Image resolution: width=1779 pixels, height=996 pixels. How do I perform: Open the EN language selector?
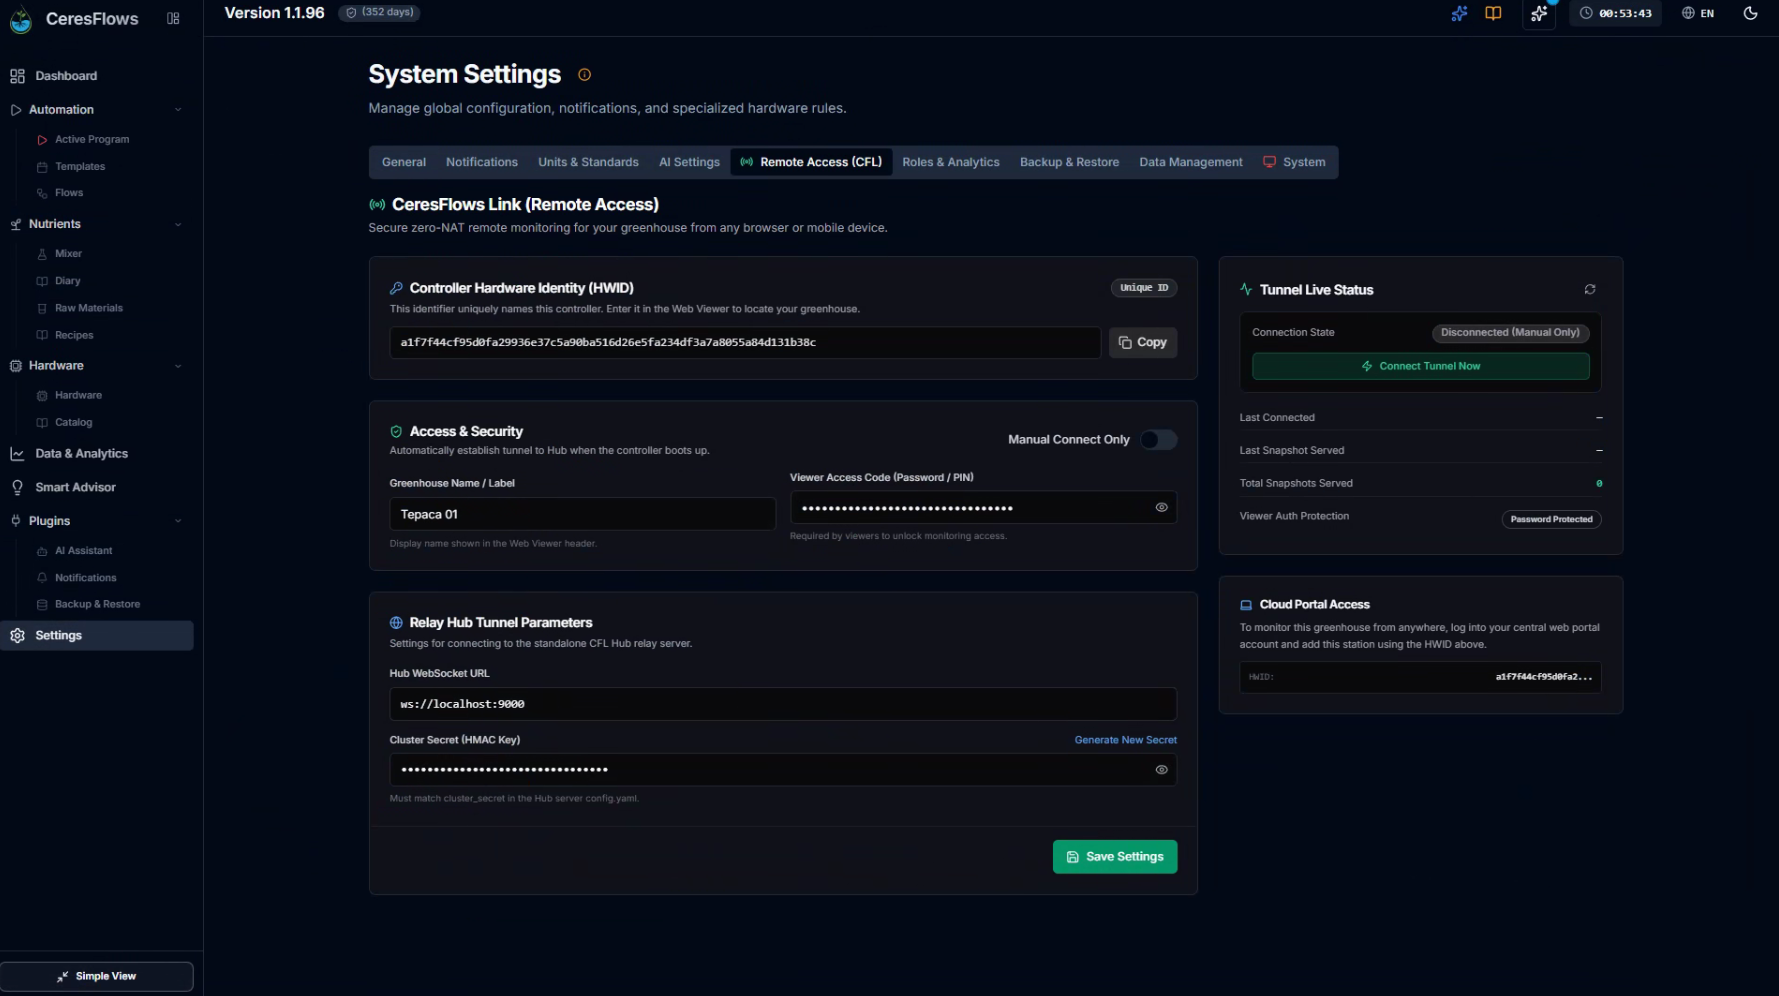pos(1698,13)
